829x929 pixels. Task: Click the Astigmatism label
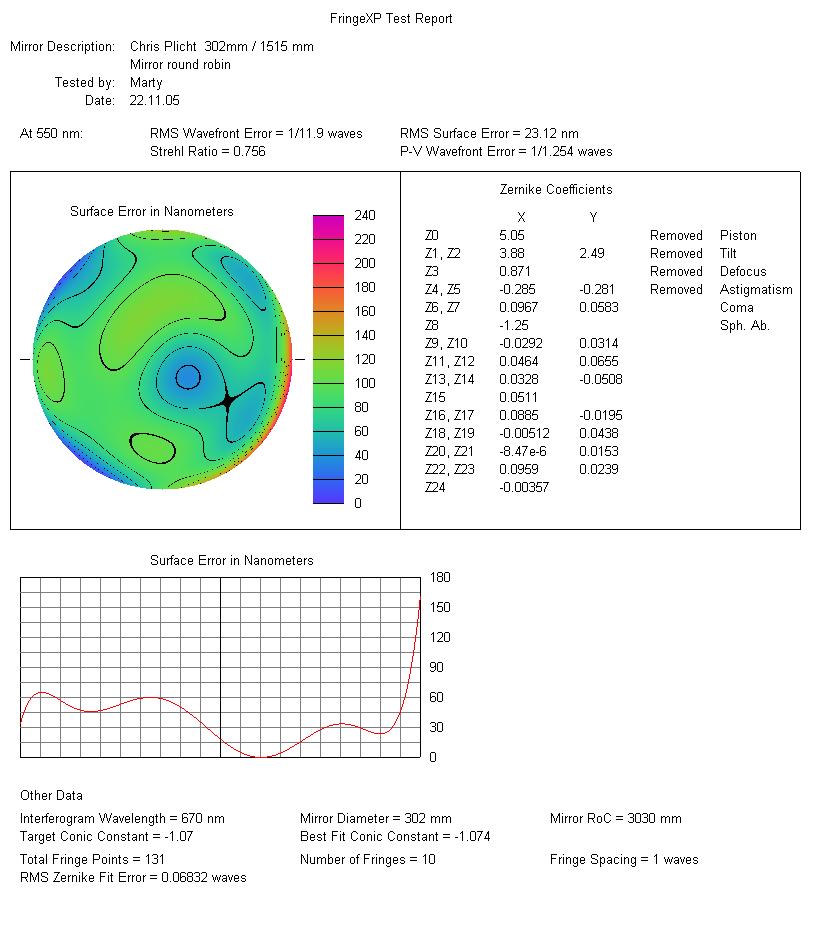coord(756,289)
